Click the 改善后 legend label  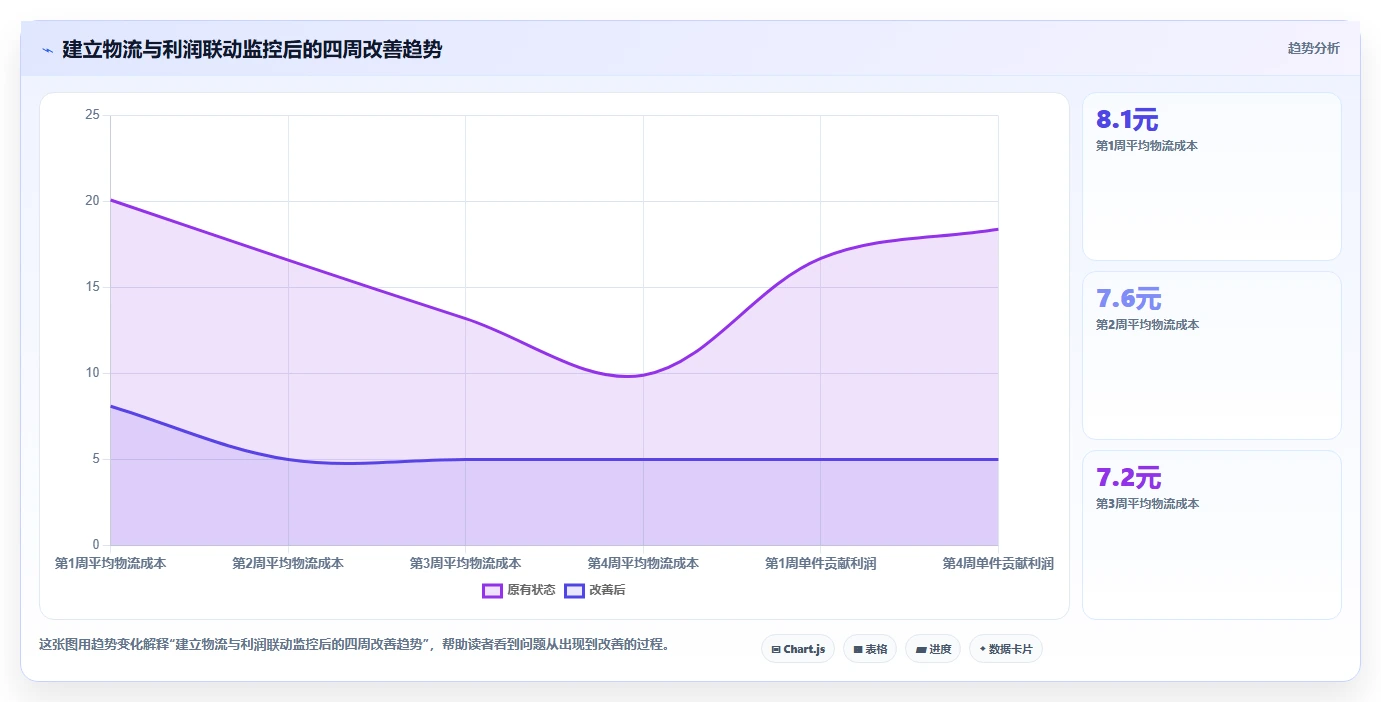pyautogui.click(x=607, y=590)
